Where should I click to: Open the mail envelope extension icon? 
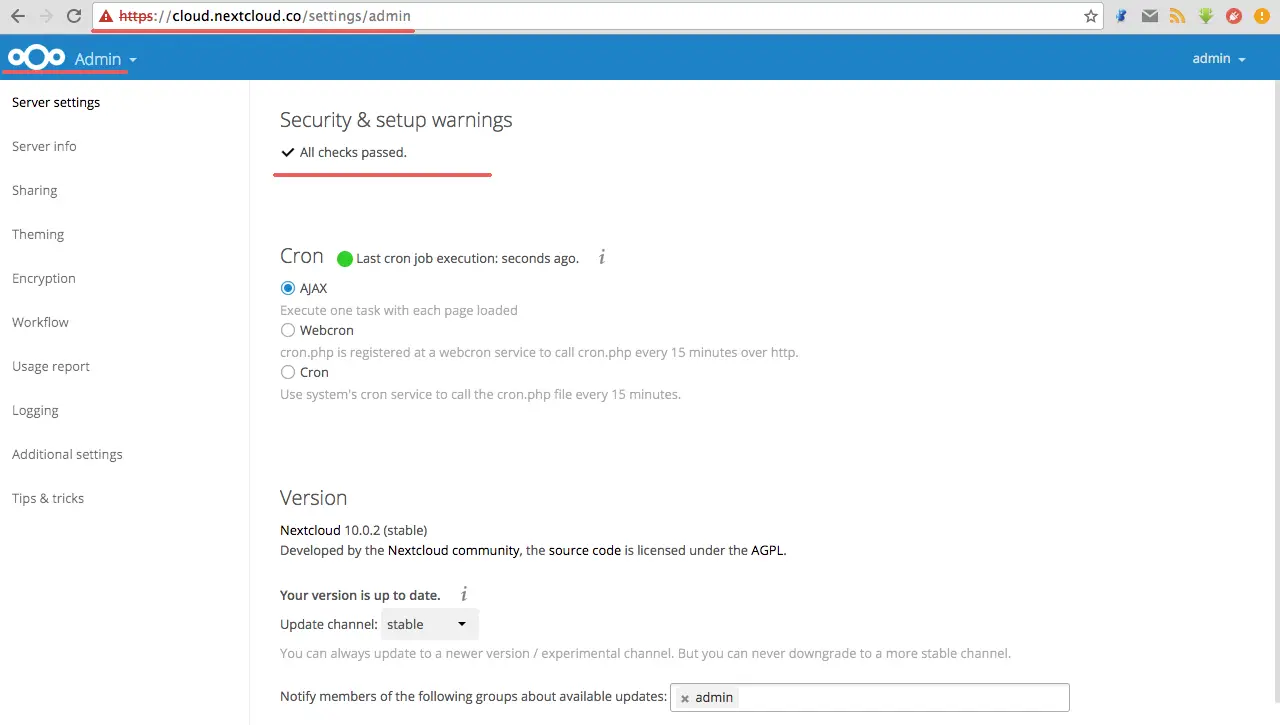(1150, 16)
